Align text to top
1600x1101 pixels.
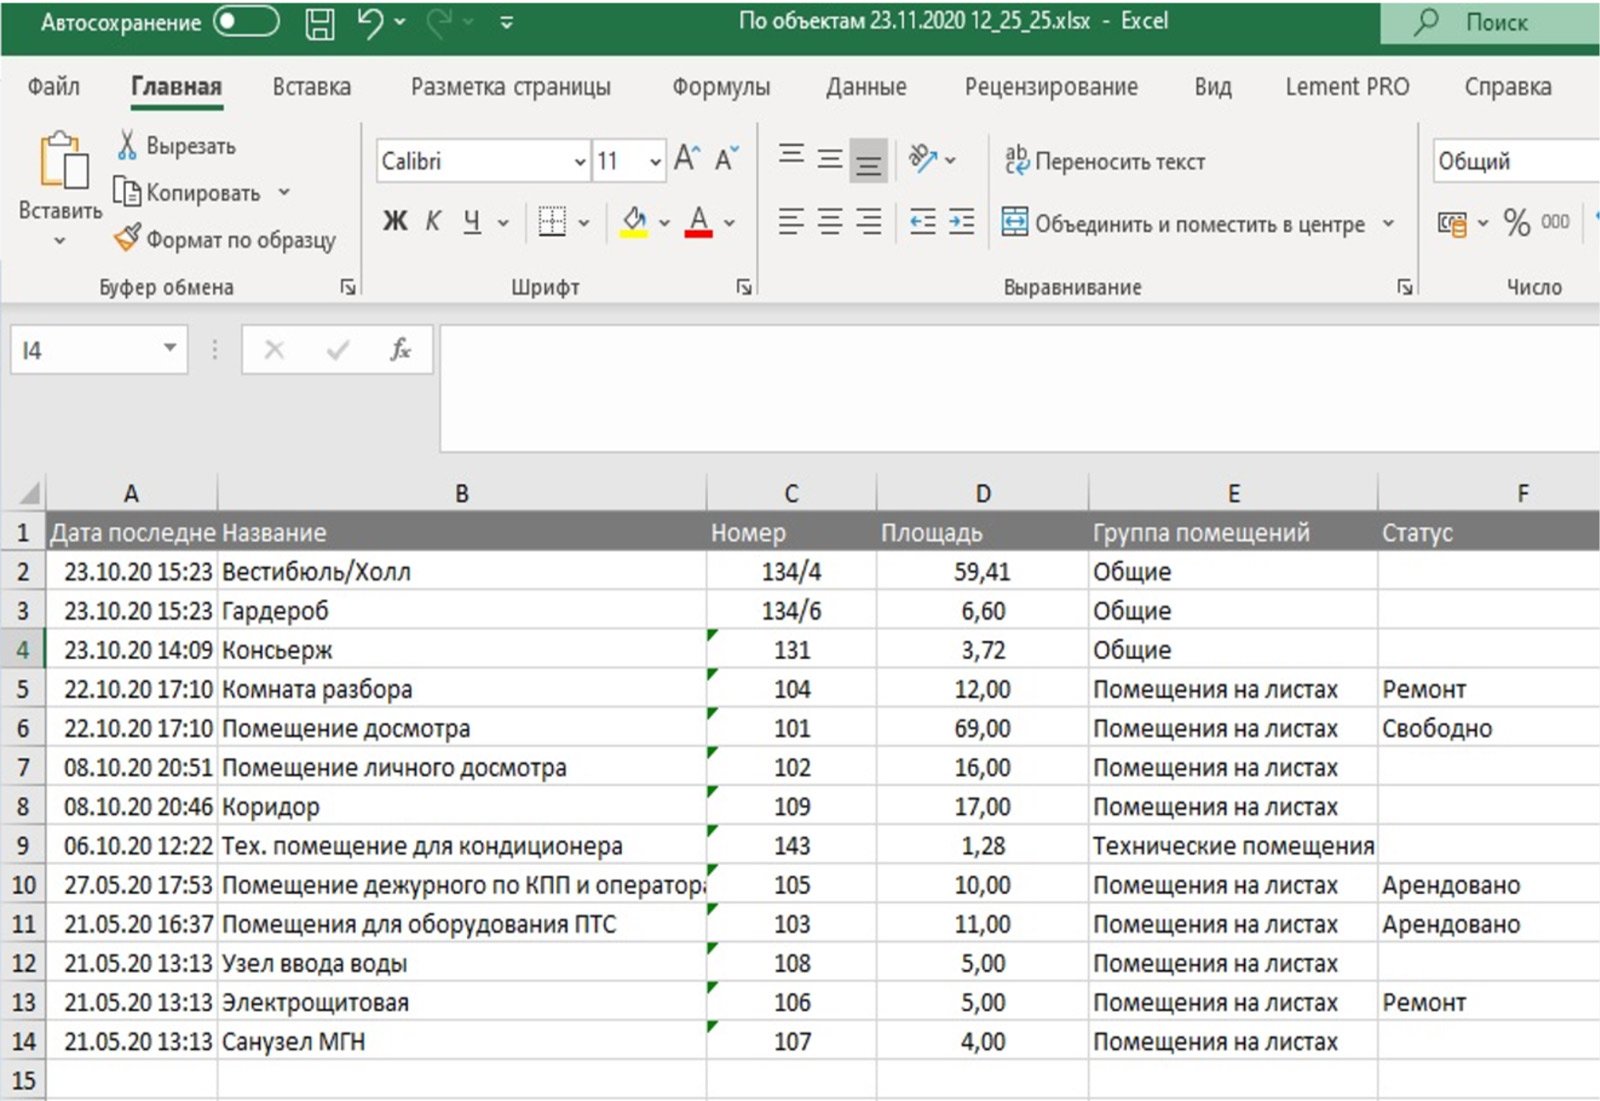(791, 157)
